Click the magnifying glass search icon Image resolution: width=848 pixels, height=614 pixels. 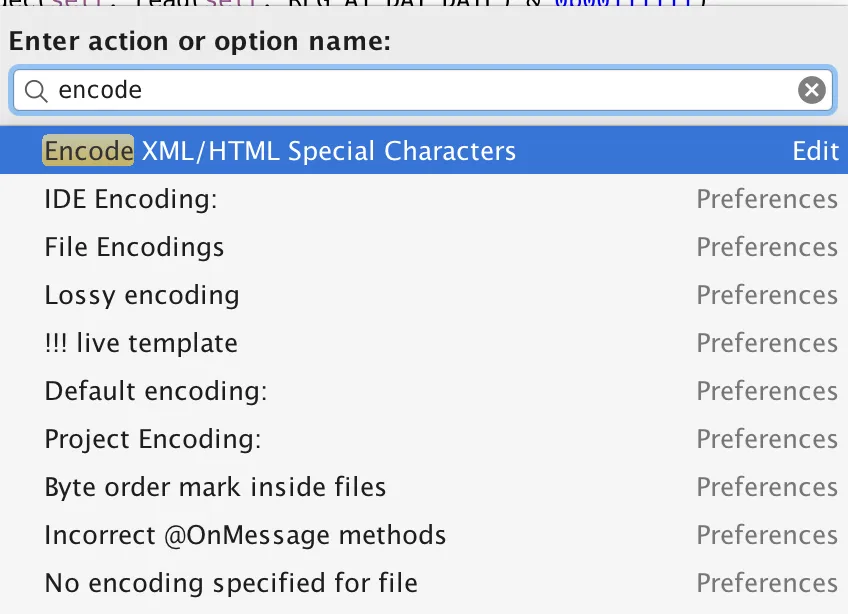coord(36,91)
